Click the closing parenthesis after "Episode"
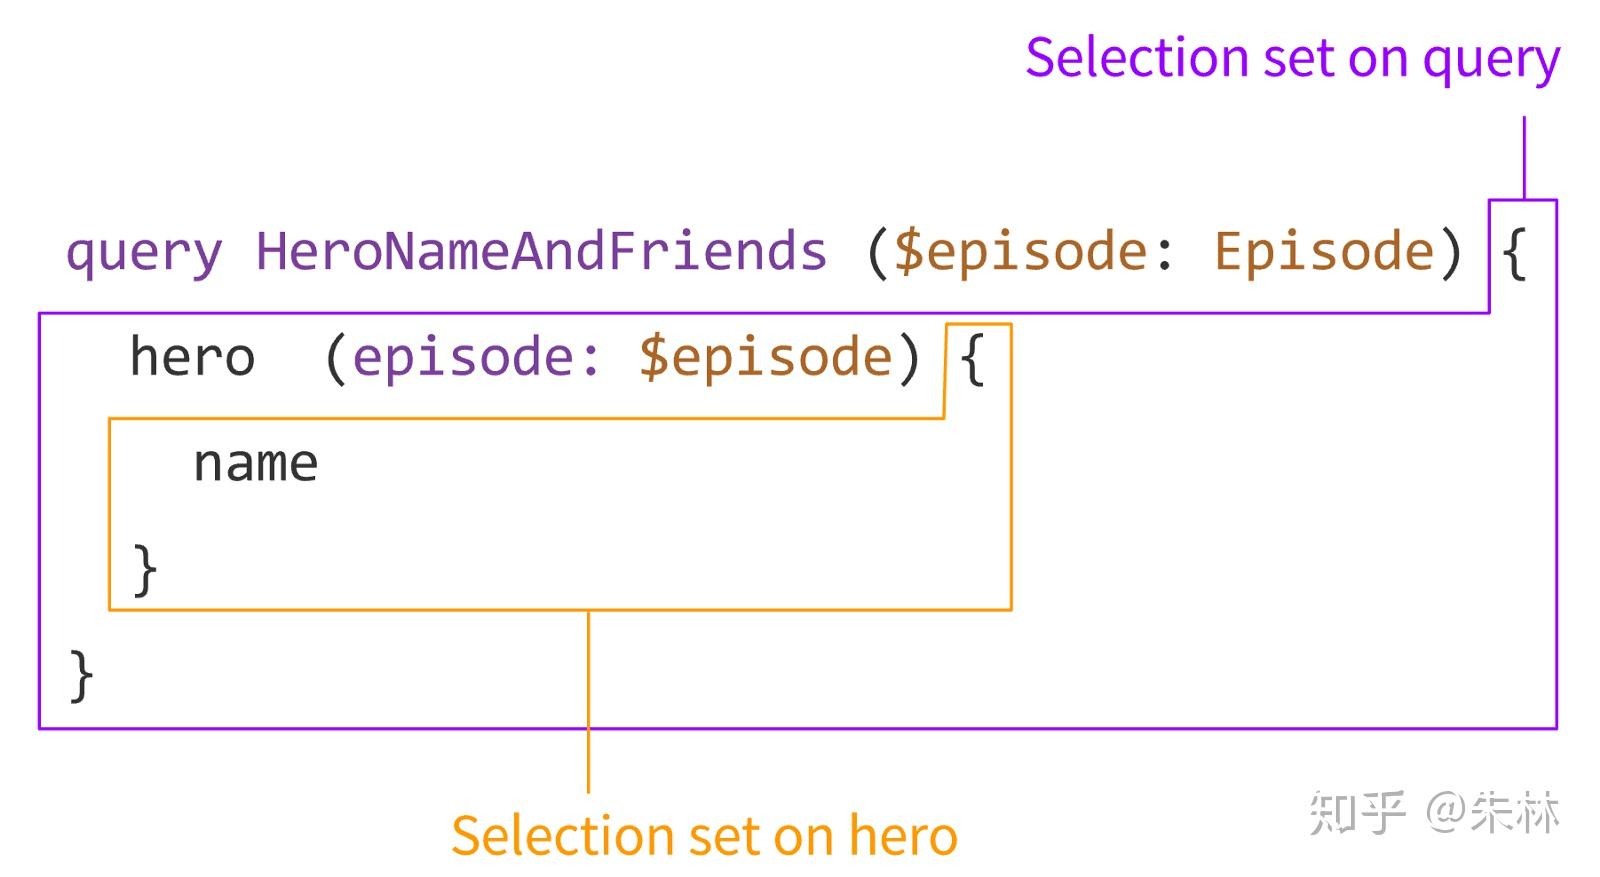This screenshot has width=1600, height=877. (1451, 251)
